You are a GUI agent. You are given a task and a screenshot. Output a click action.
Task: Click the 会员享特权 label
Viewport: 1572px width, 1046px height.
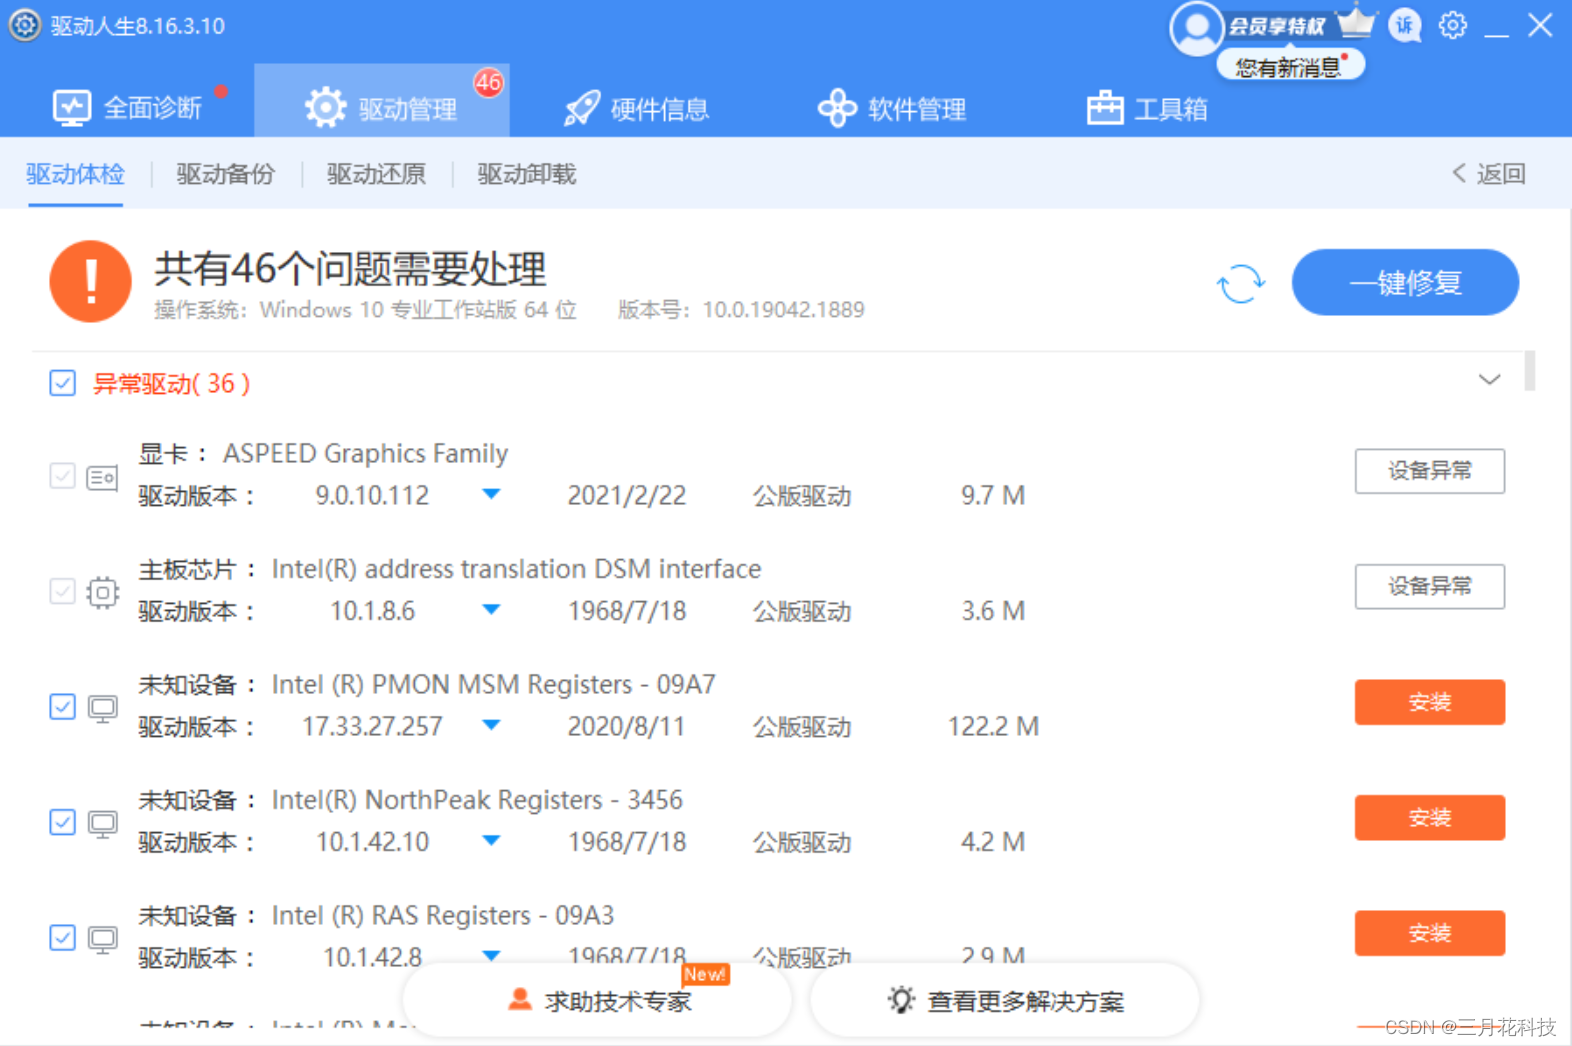(1277, 26)
